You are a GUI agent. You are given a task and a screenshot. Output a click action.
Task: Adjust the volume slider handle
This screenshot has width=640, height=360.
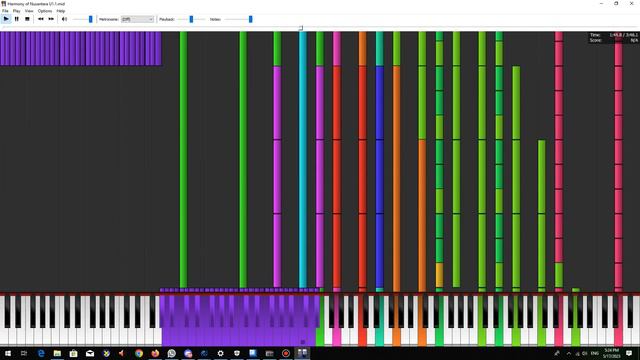click(x=91, y=19)
